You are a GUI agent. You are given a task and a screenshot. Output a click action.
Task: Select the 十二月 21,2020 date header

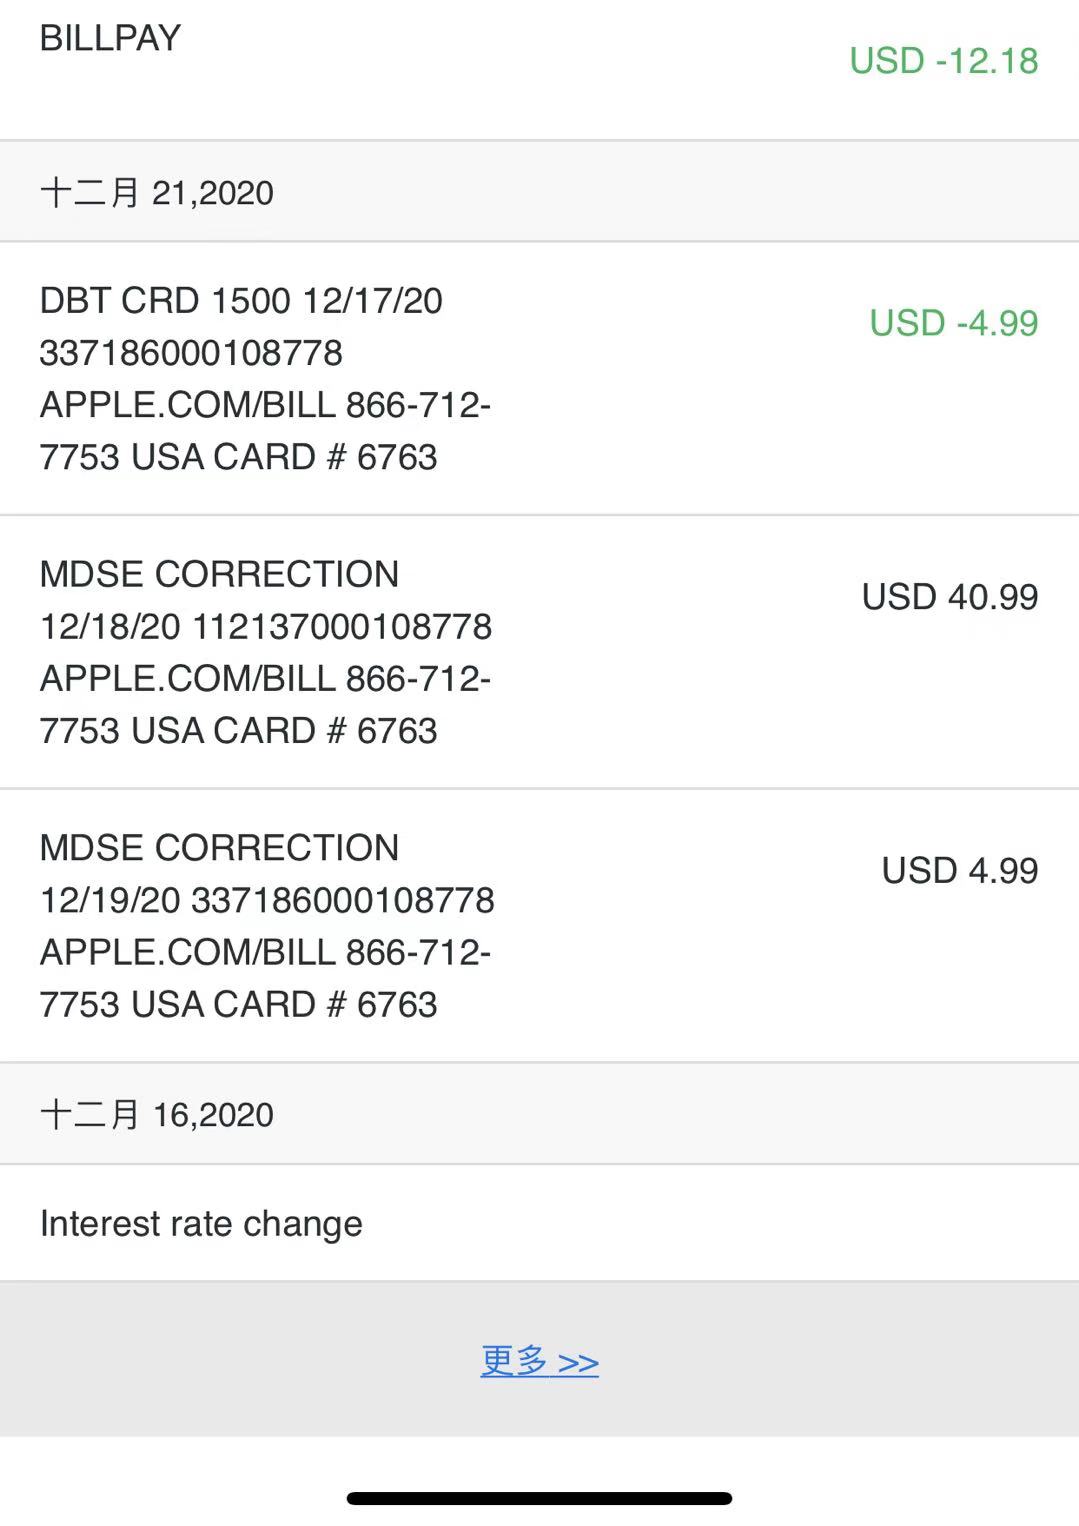click(x=157, y=192)
